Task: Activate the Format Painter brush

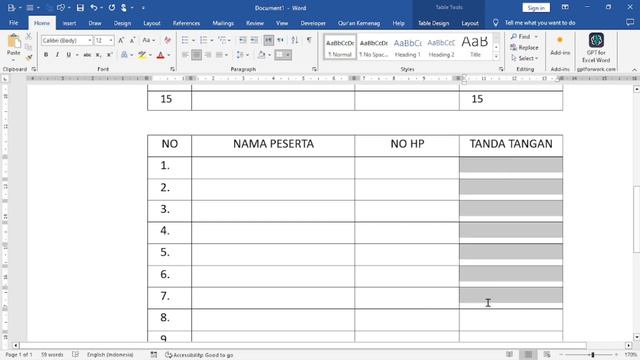Action: 29,57
